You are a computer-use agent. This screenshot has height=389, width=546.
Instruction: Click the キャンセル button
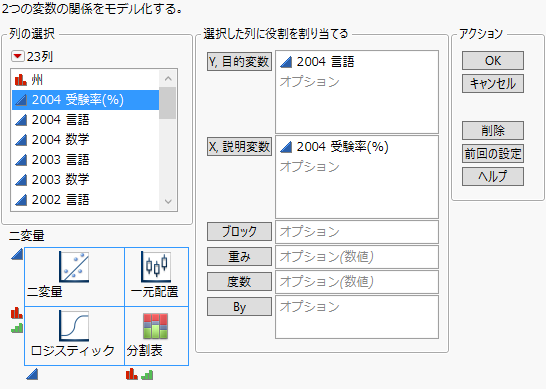pos(493,84)
